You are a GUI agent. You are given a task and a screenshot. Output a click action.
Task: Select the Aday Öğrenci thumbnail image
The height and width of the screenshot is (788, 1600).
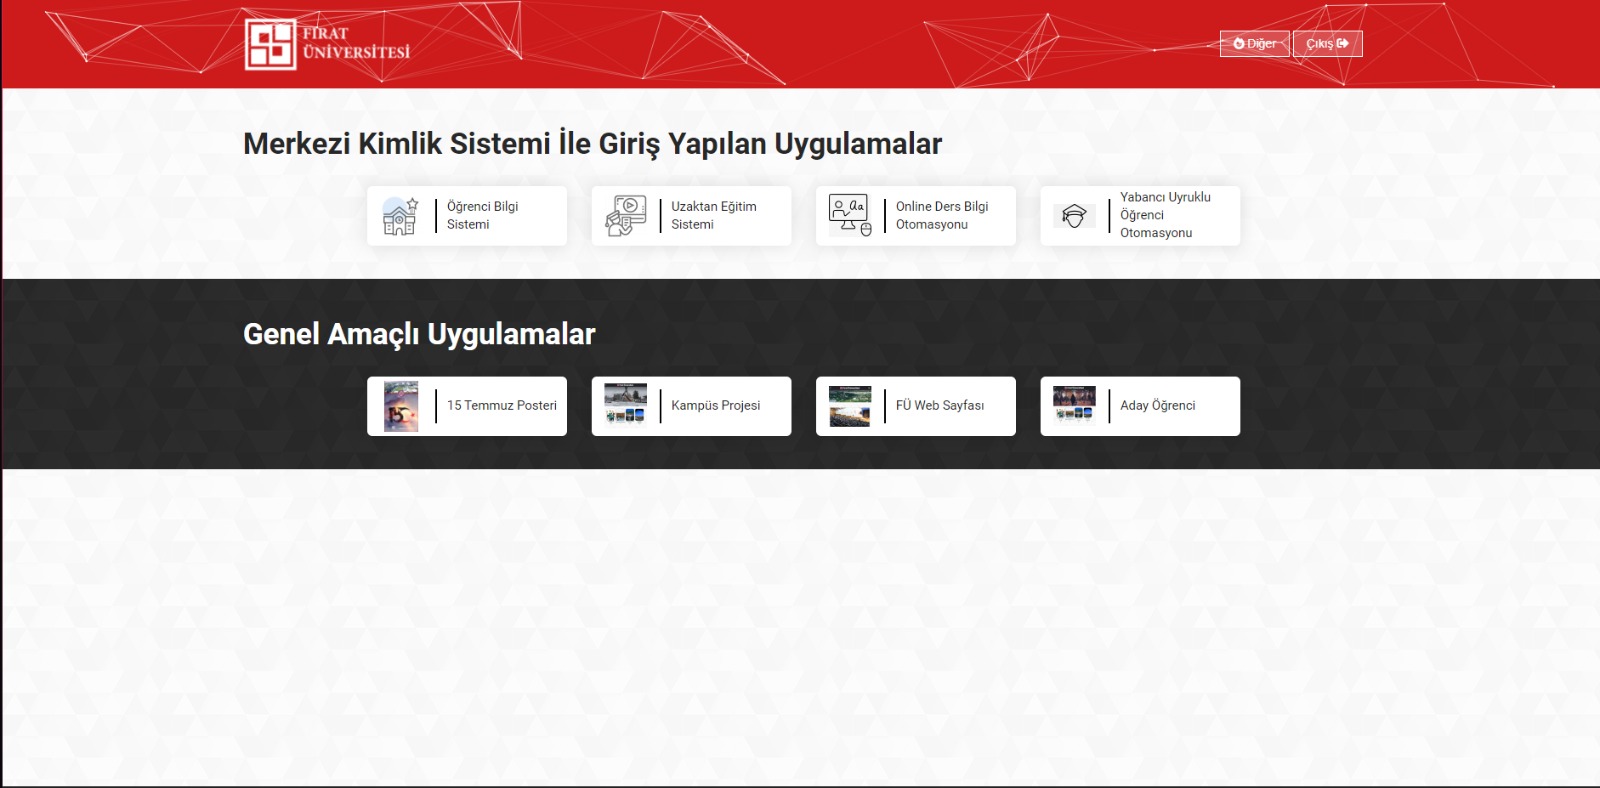coord(1074,406)
